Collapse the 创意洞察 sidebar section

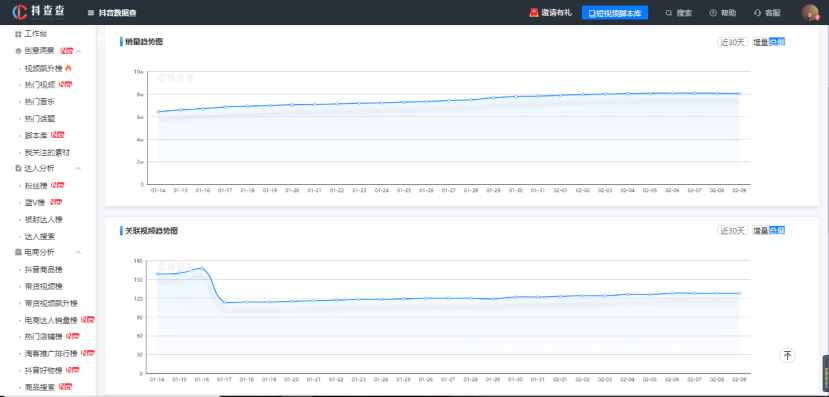pos(78,51)
